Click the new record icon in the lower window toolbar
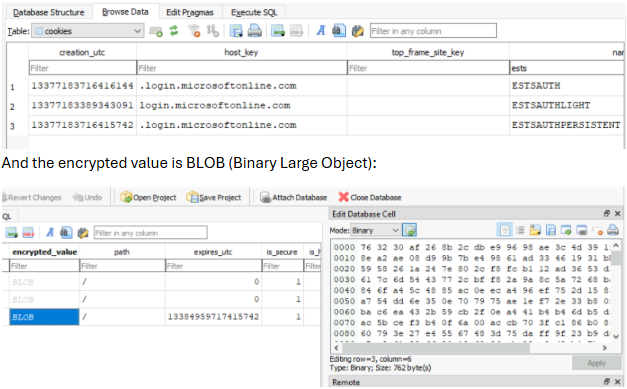627x389 pixels. click(x=12, y=232)
